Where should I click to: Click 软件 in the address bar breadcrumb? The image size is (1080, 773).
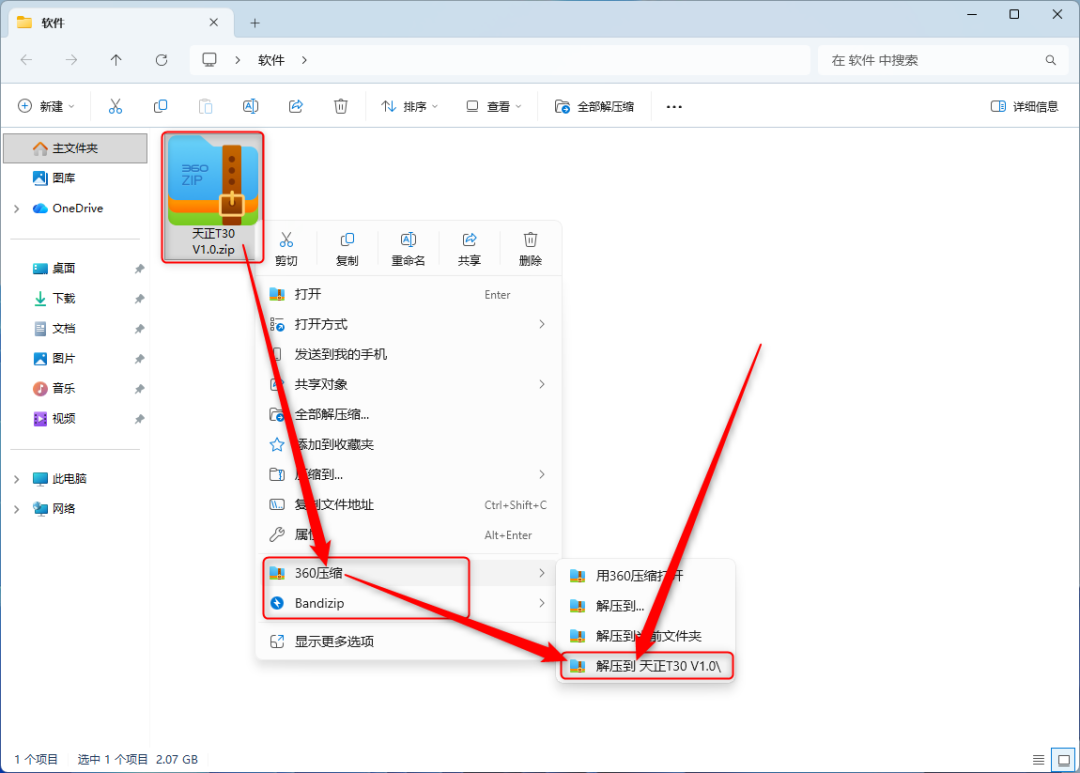coord(271,60)
